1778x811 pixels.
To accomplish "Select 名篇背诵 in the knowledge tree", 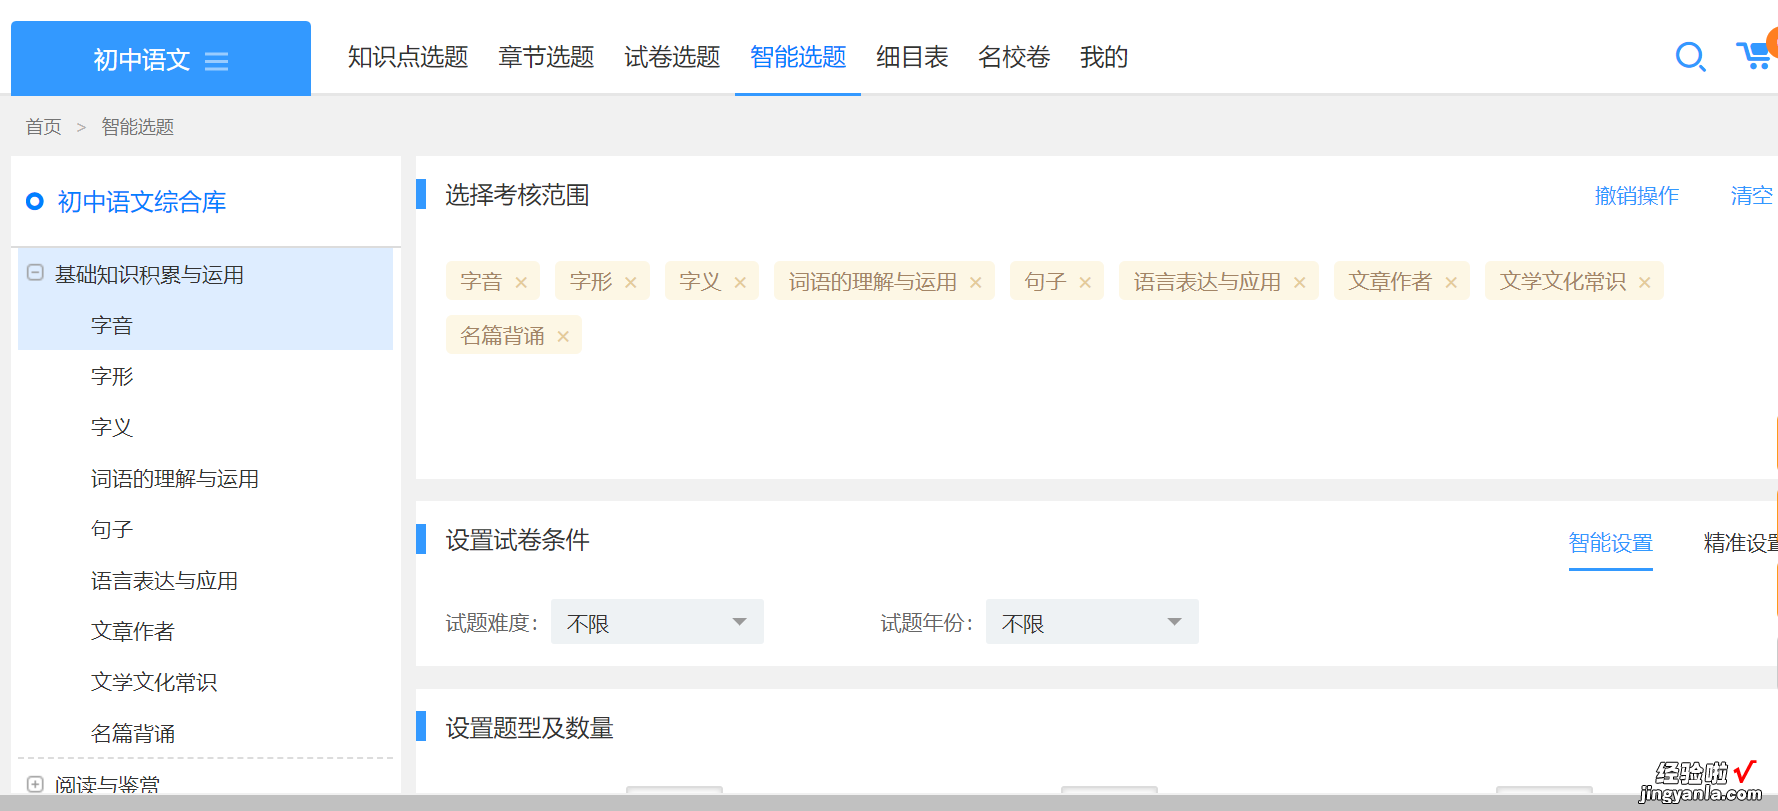I will [132, 734].
